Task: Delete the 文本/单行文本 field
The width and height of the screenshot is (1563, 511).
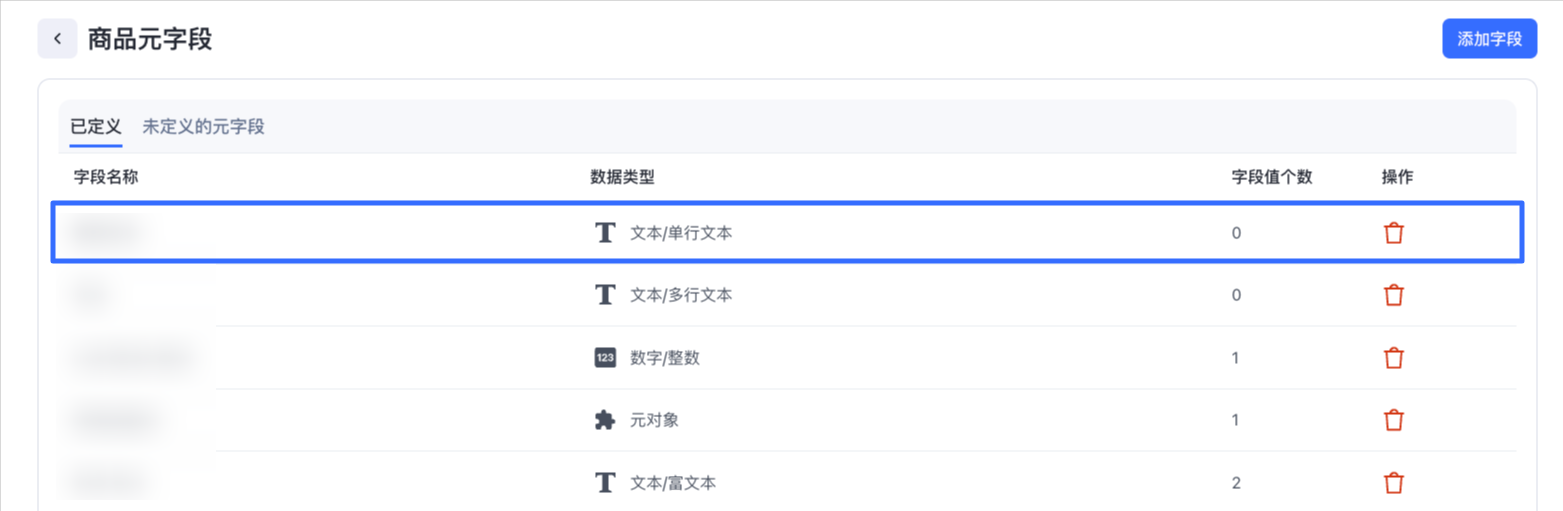Action: (x=1393, y=233)
